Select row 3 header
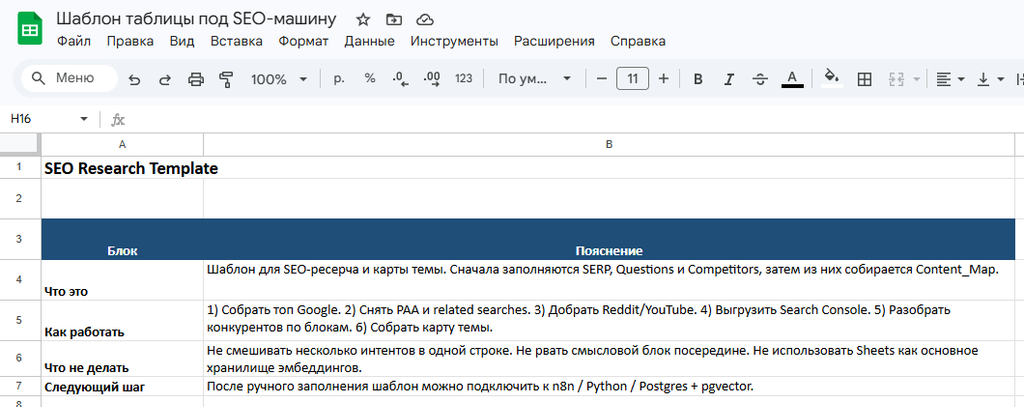 coord(20,239)
